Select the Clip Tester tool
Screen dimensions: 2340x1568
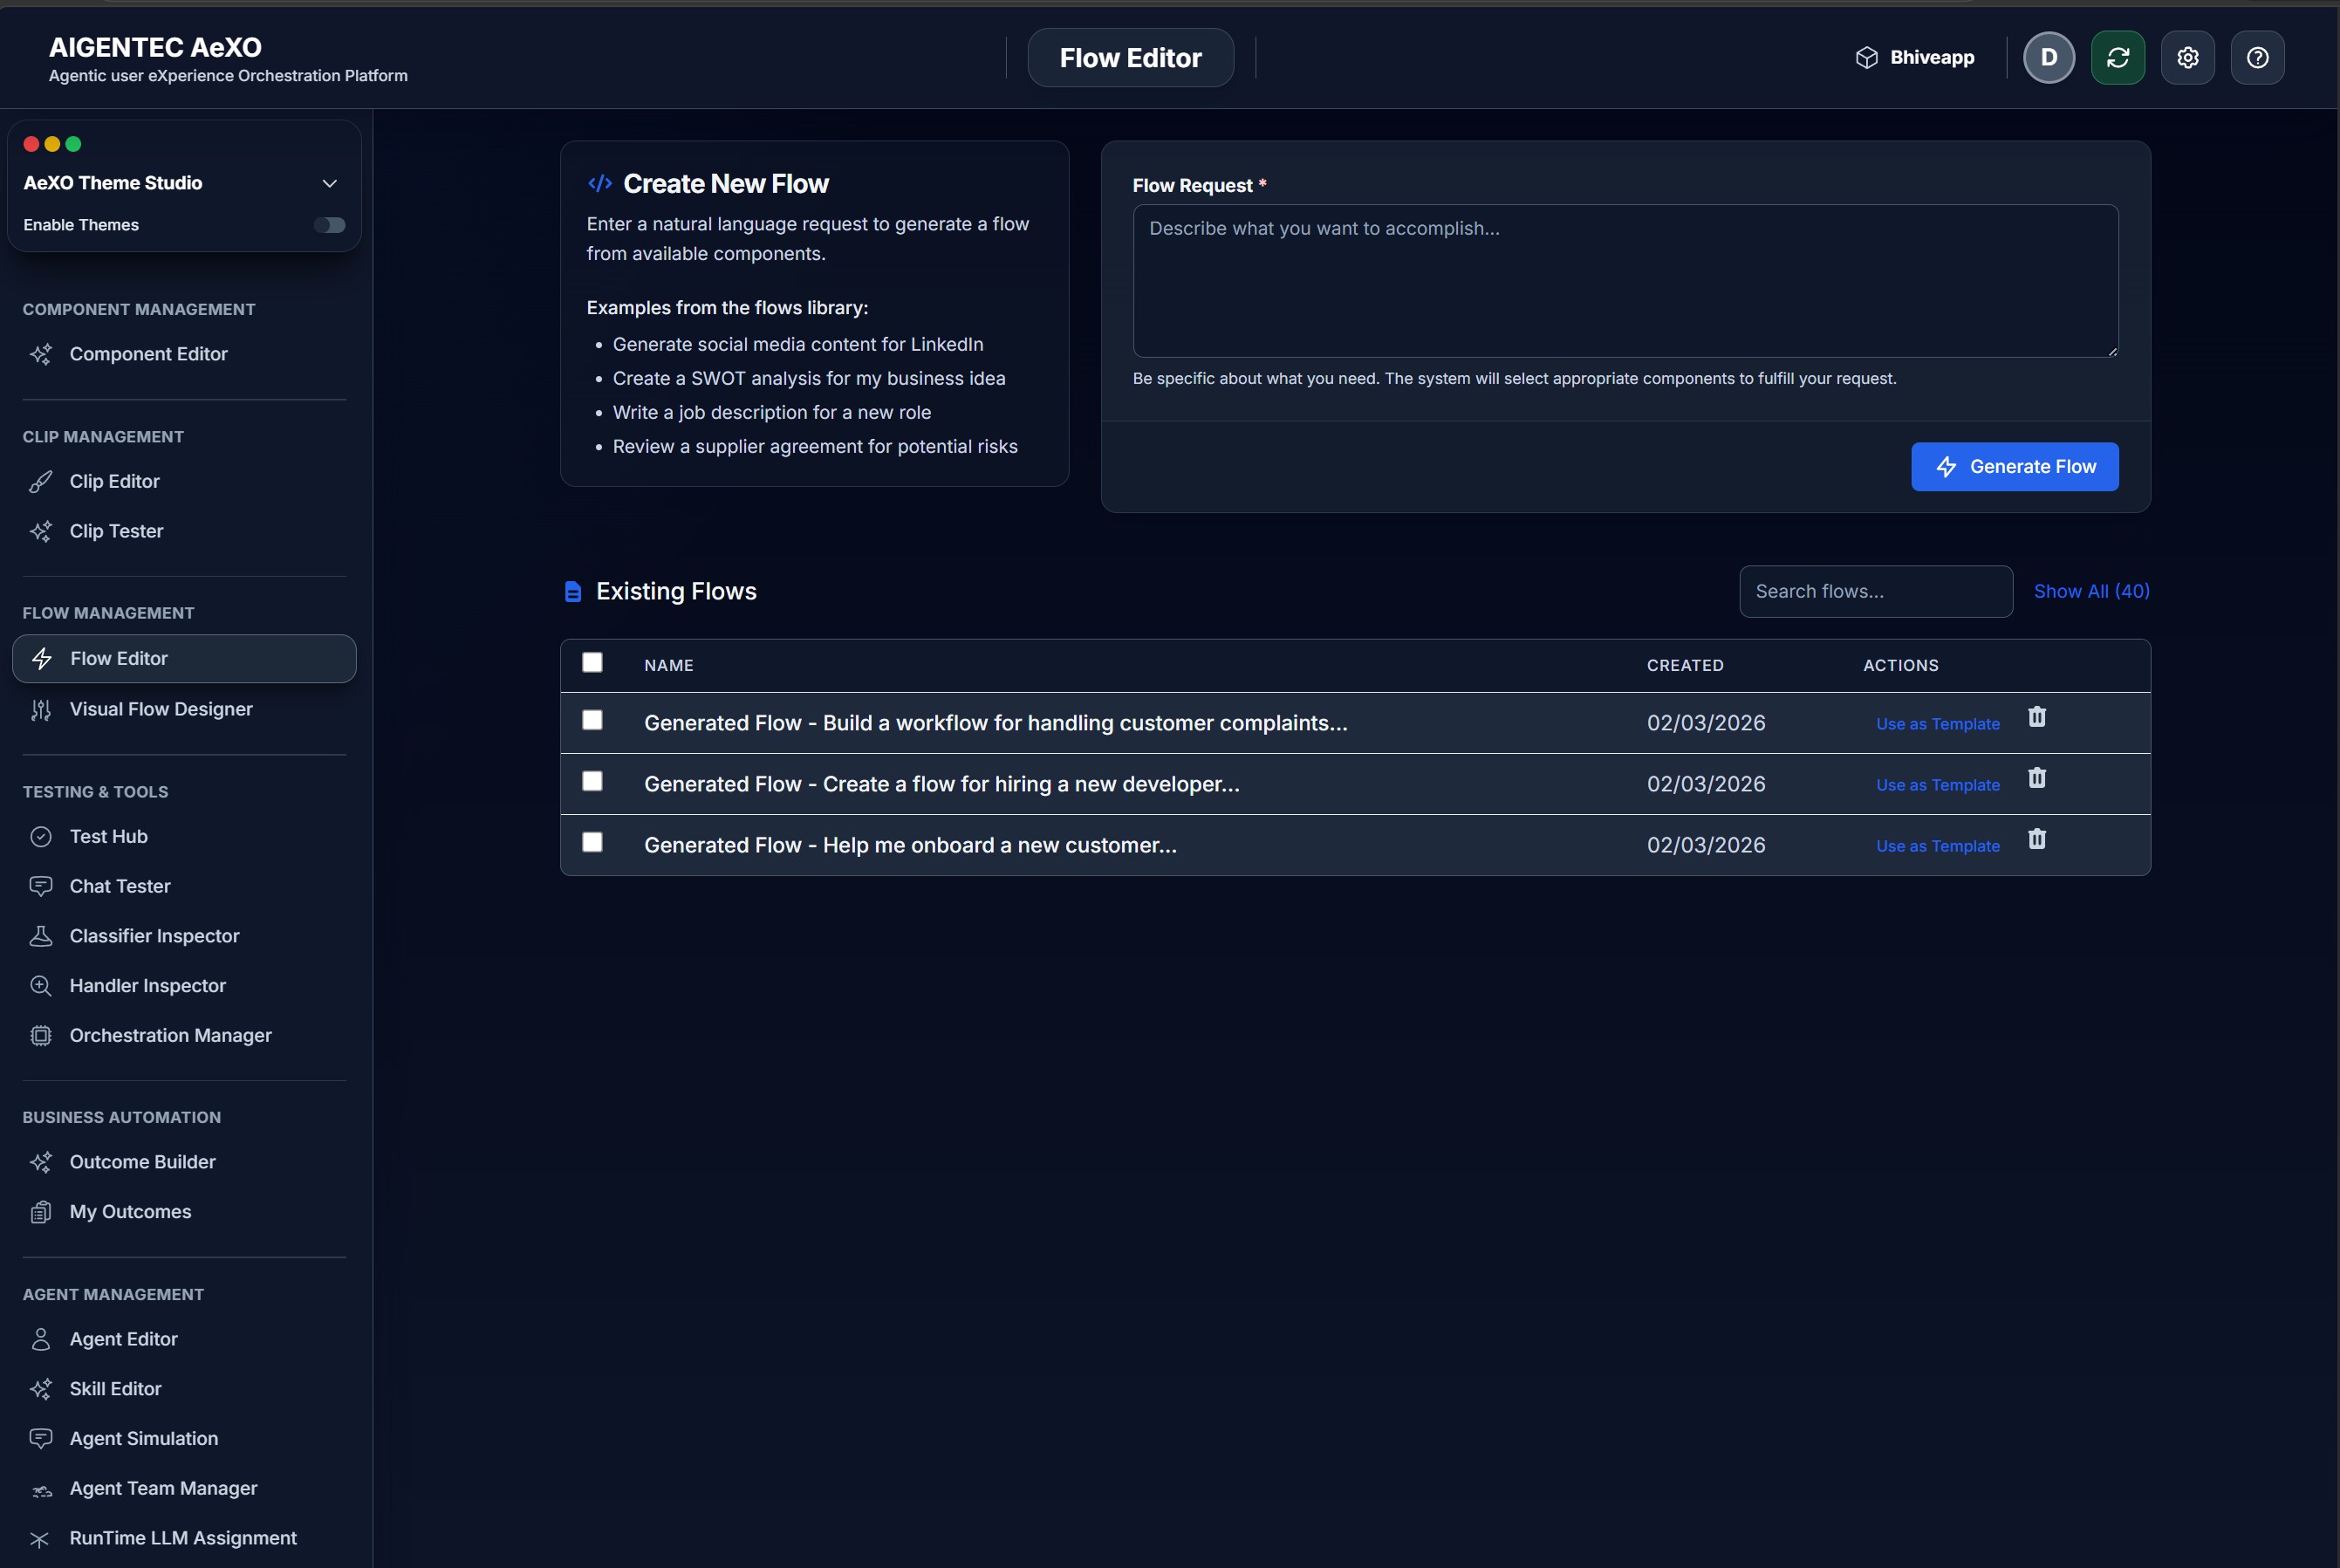tap(116, 531)
